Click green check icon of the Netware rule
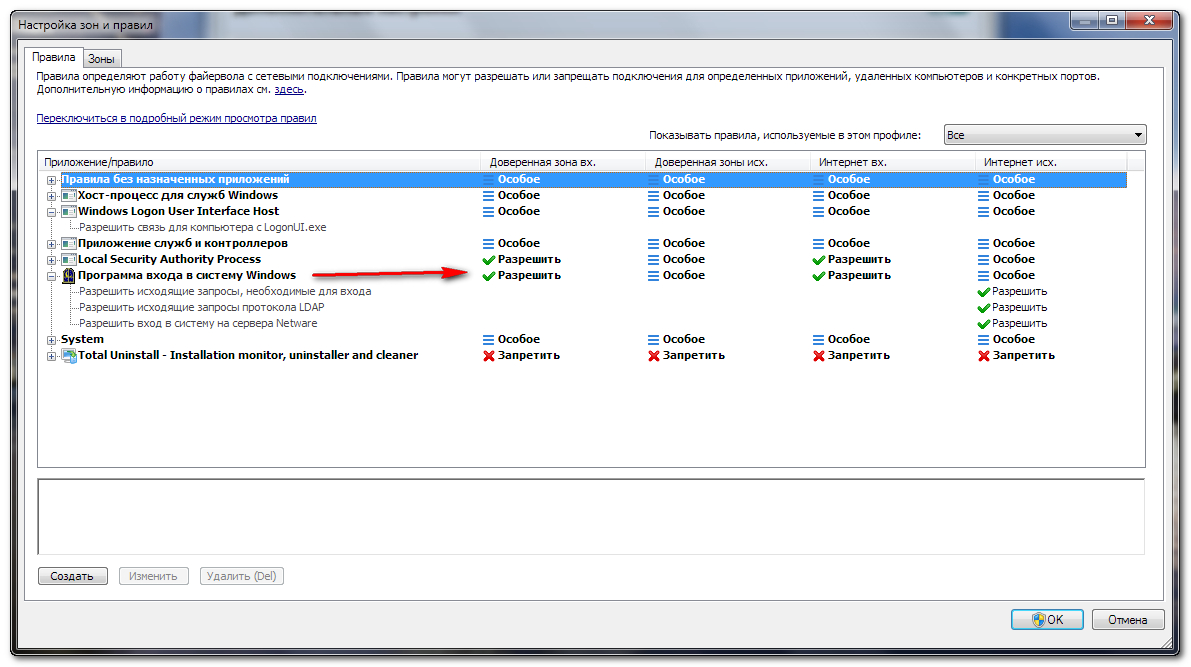This screenshot has height=667, width=1191. 983,324
